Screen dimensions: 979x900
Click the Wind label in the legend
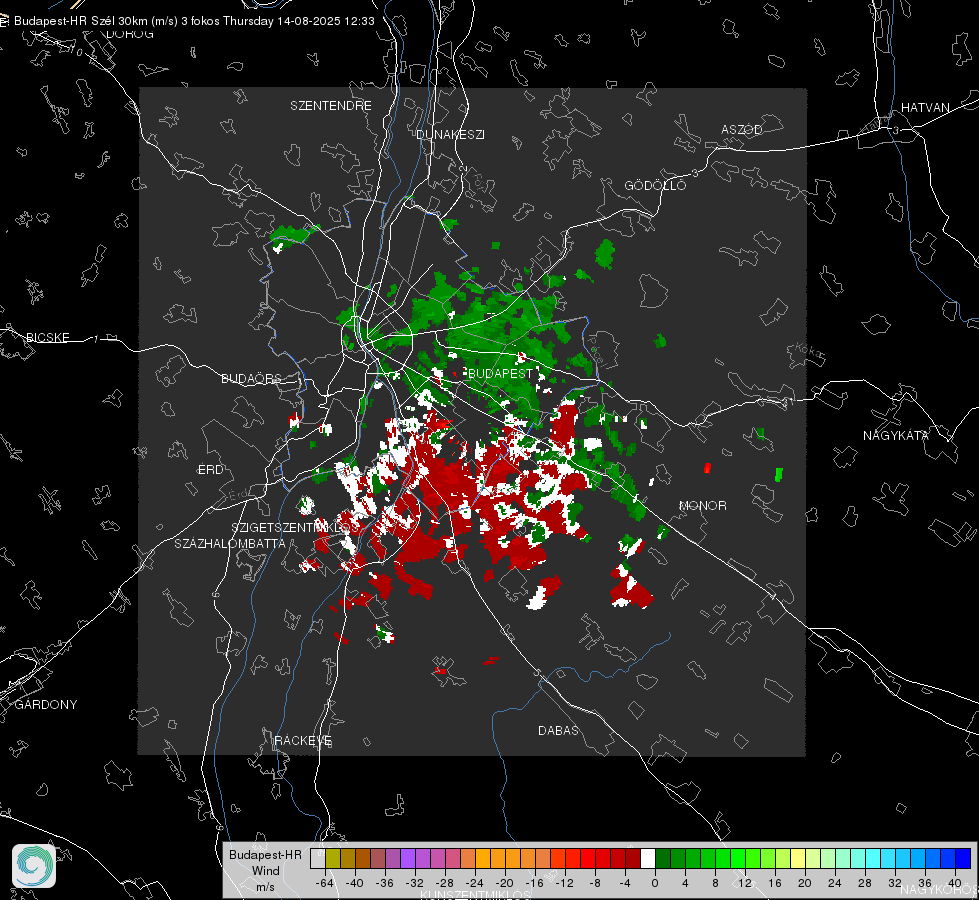click(265, 870)
